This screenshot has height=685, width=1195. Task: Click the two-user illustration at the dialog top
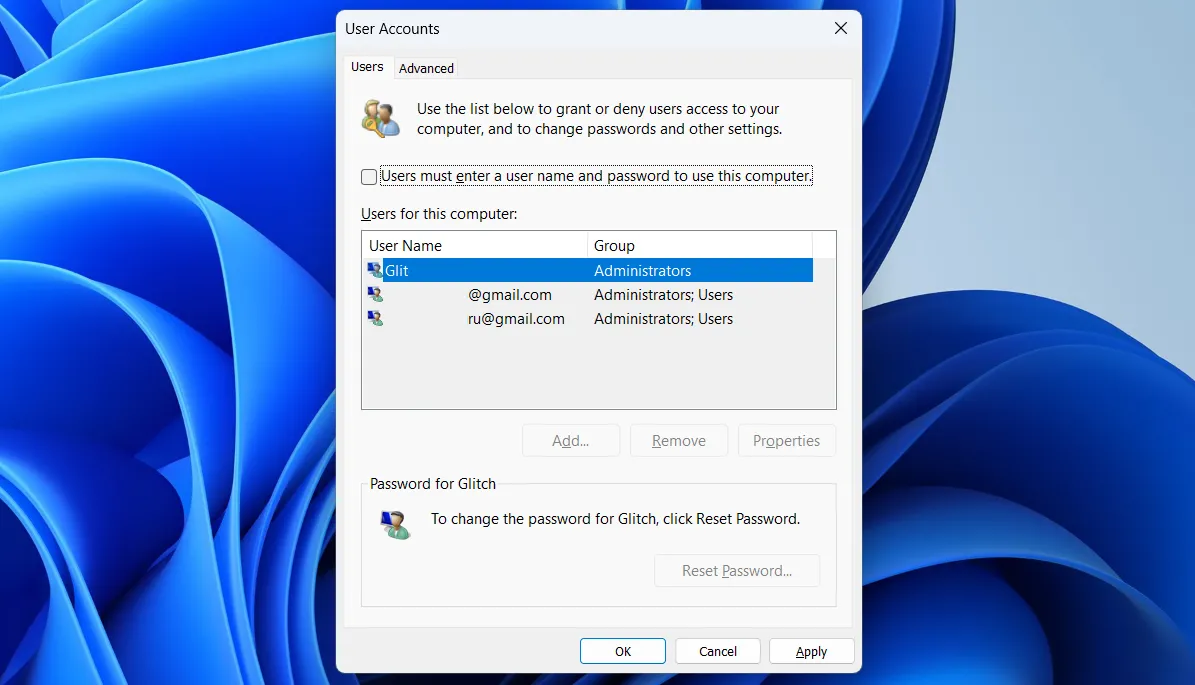point(380,117)
